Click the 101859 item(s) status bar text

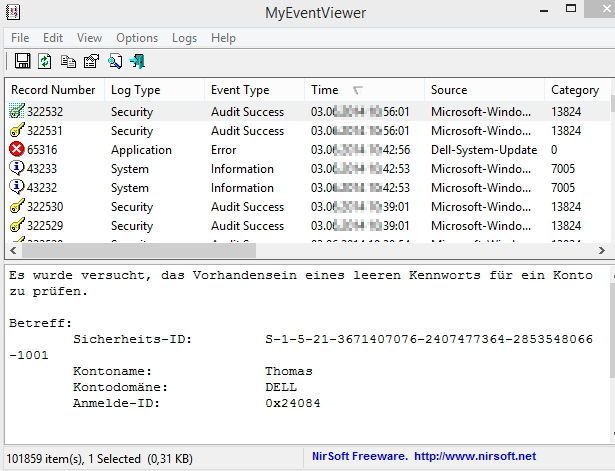(x=99, y=458)
